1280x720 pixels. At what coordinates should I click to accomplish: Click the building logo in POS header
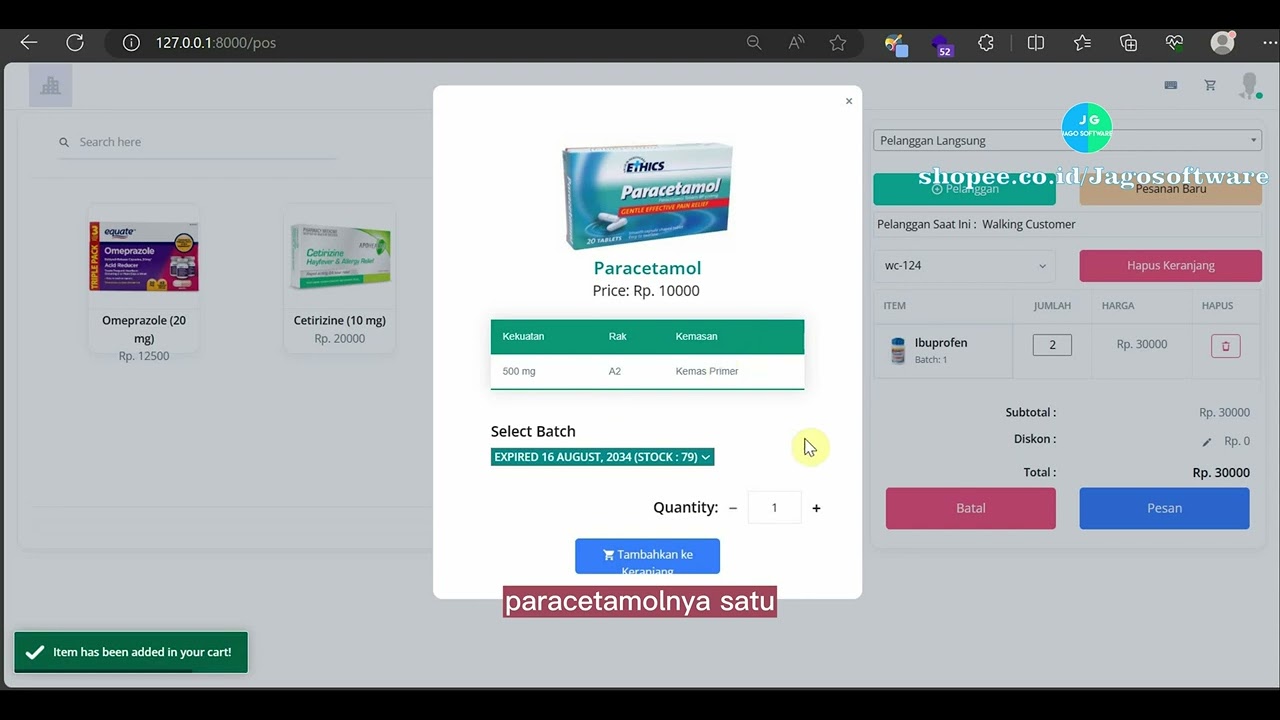[x=50, y=86]
